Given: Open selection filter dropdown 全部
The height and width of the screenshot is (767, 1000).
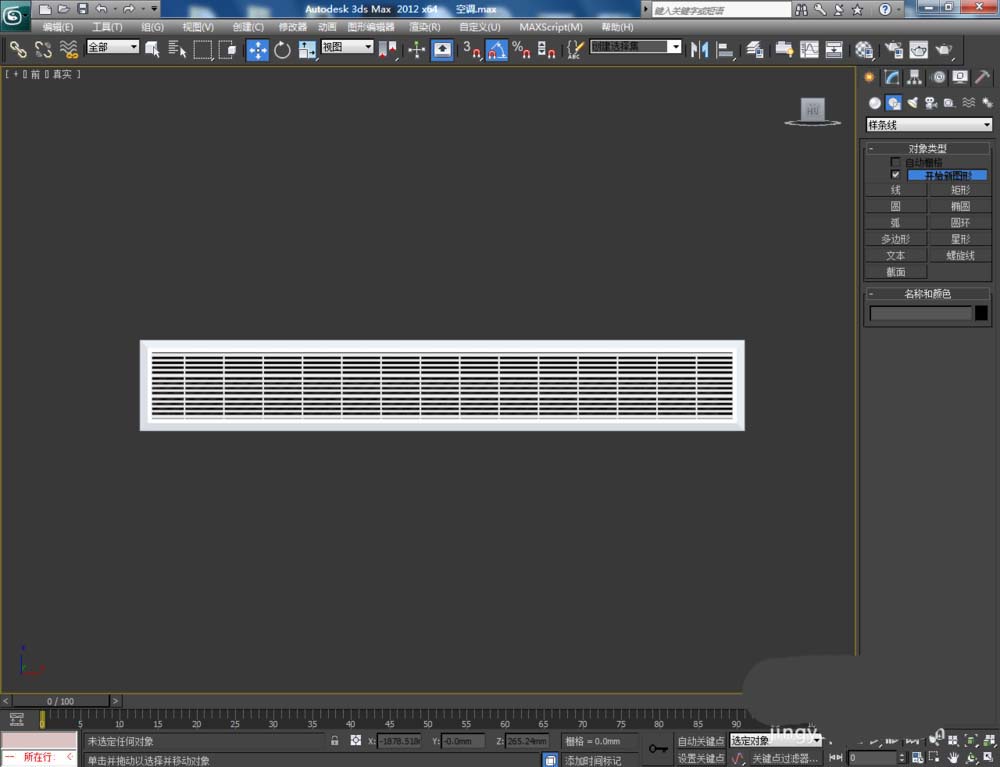Looking at the screenshot, I should coord(113,47).
